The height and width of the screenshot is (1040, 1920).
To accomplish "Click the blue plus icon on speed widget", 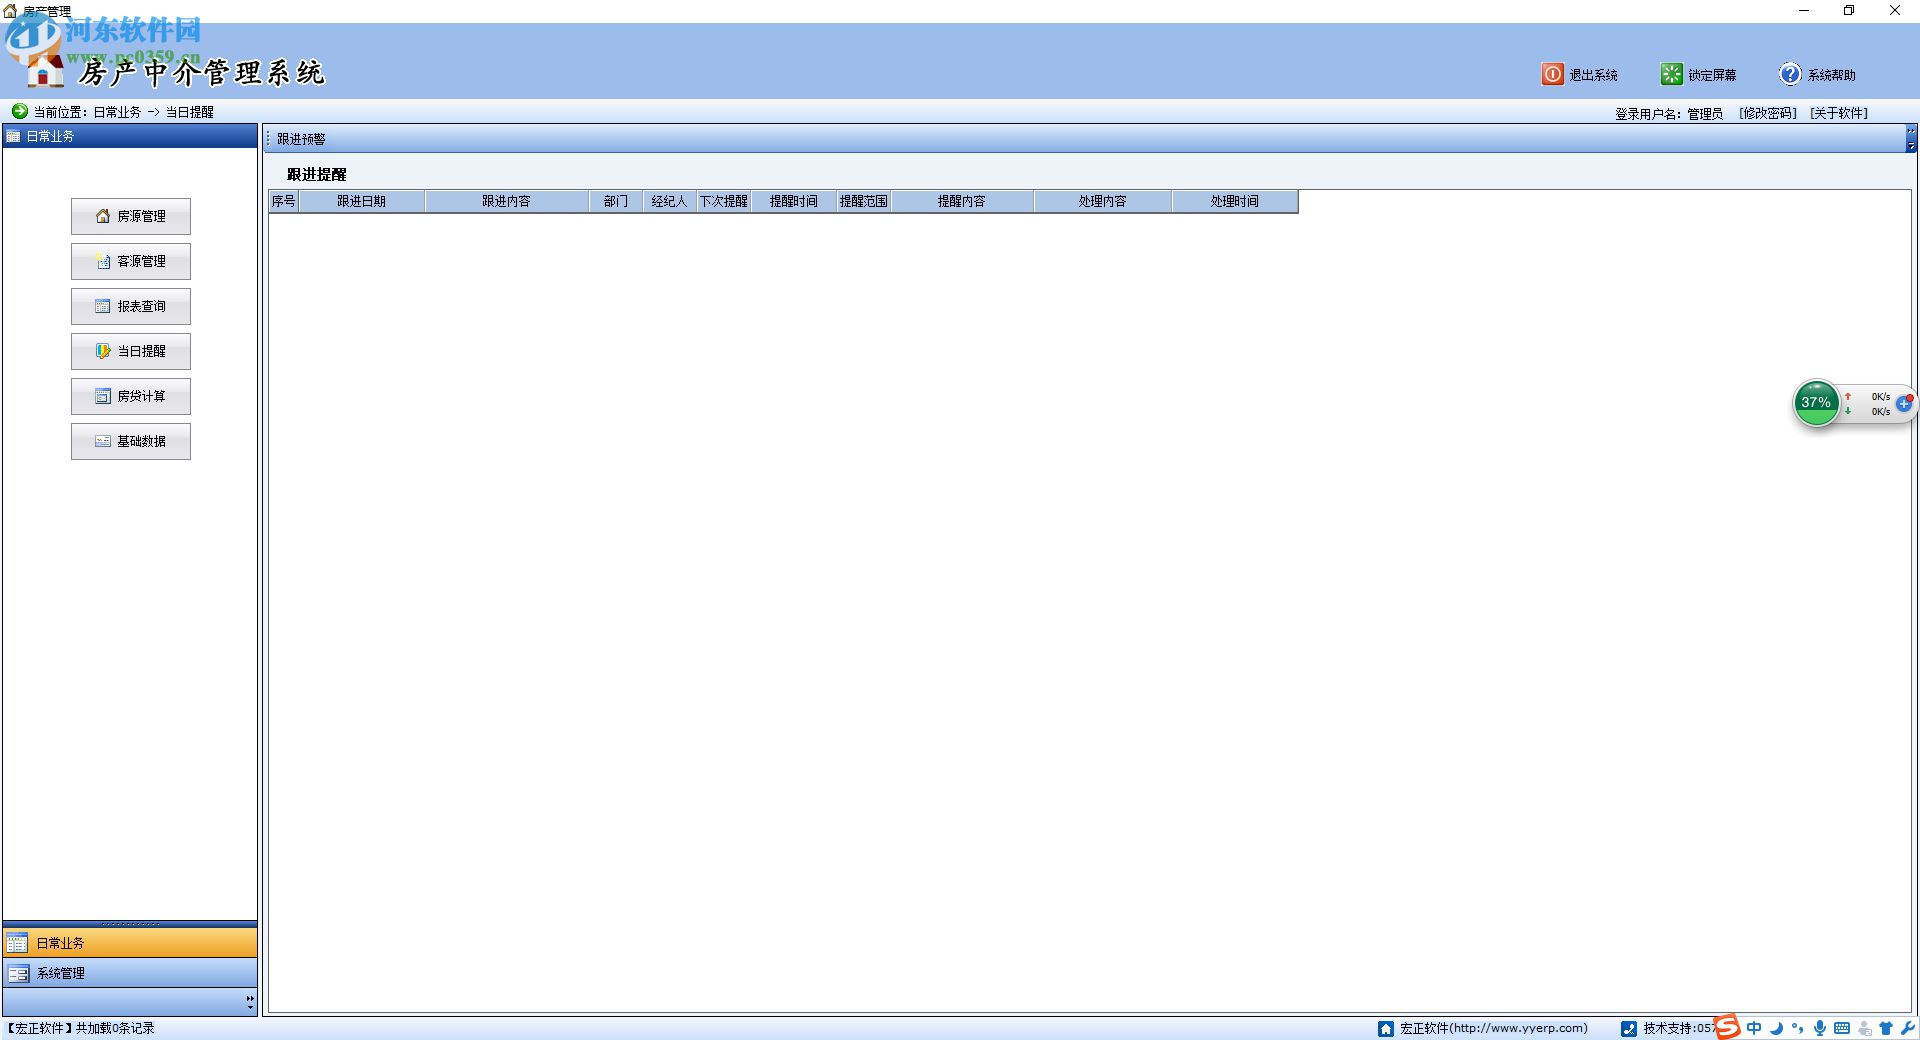I will pos(1904,403).
